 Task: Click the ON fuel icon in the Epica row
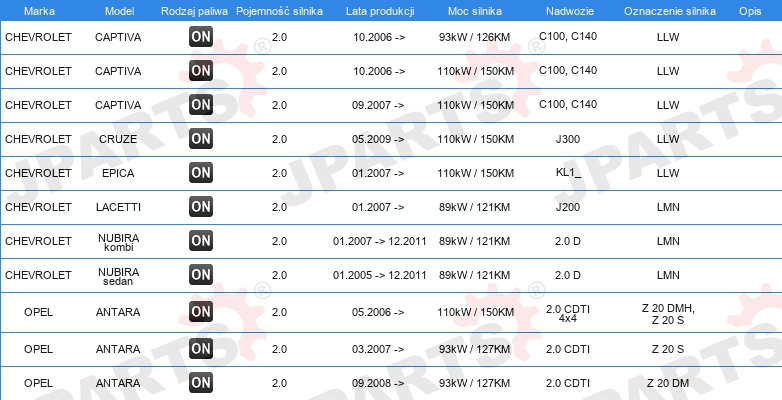pyautogui.click(x=201, y=172)
